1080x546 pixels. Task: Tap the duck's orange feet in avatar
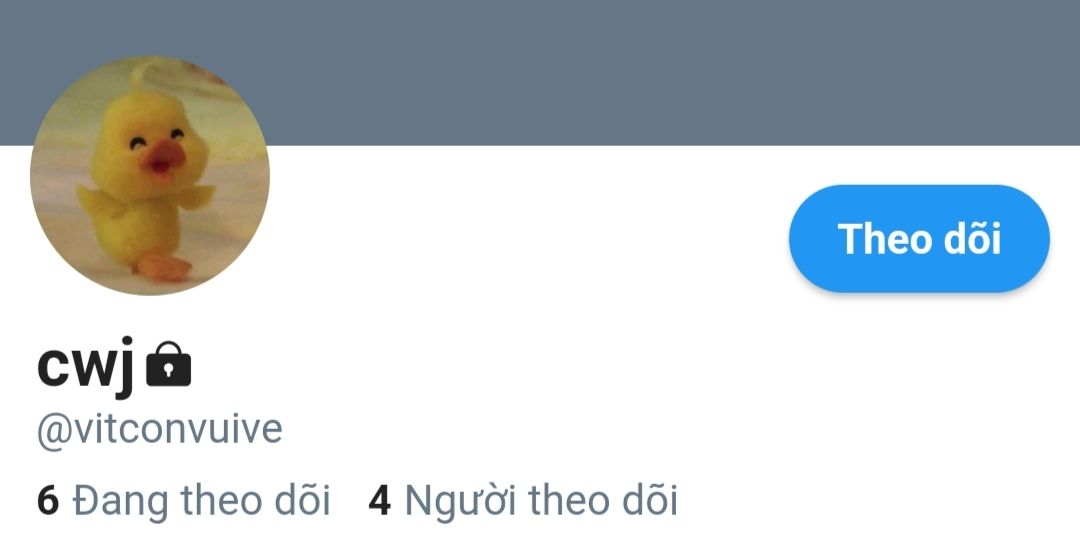click(x=163, y=267)
